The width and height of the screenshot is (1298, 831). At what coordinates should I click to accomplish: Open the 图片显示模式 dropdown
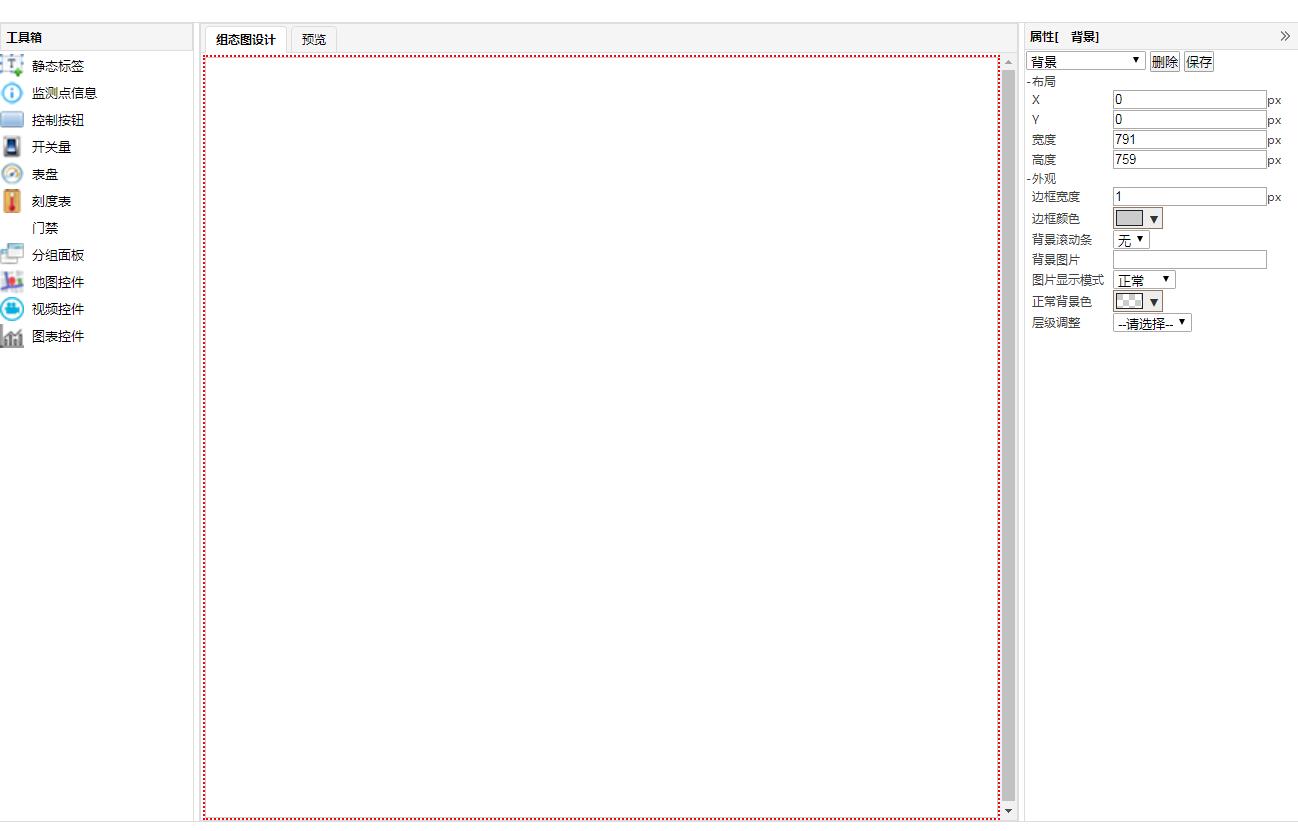(1144, 280)
